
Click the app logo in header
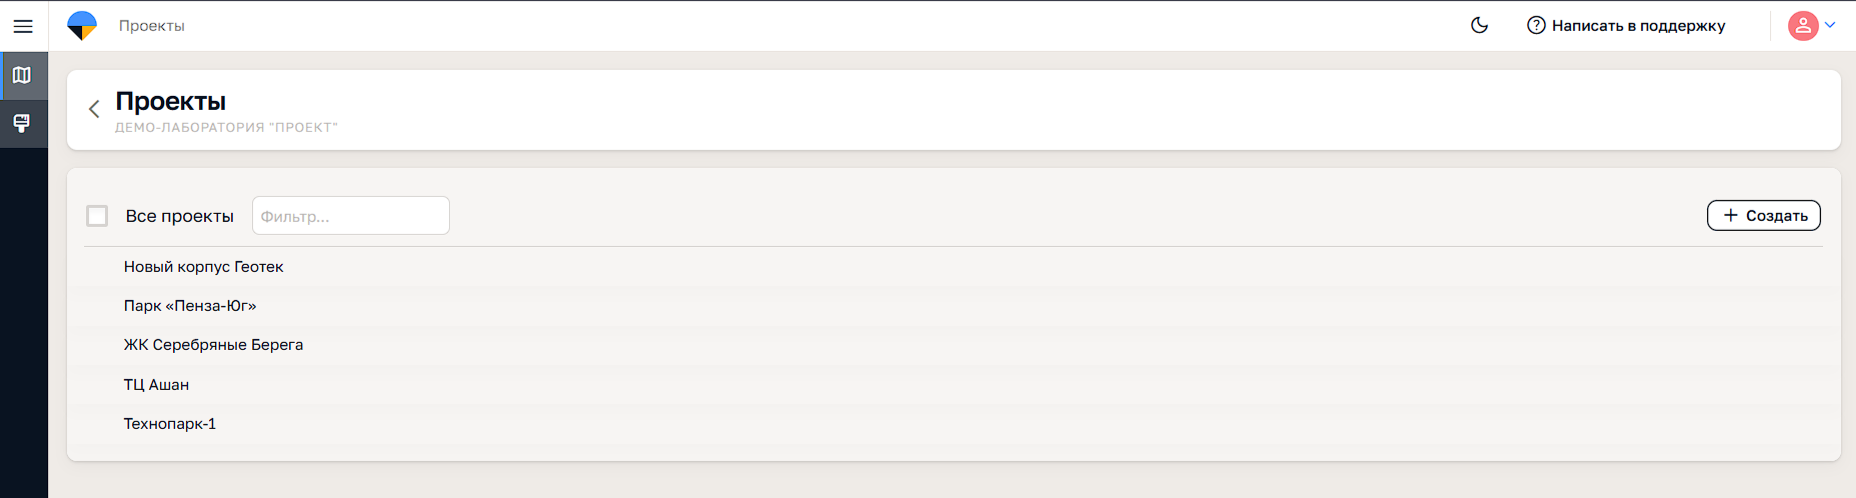[82, 26]
